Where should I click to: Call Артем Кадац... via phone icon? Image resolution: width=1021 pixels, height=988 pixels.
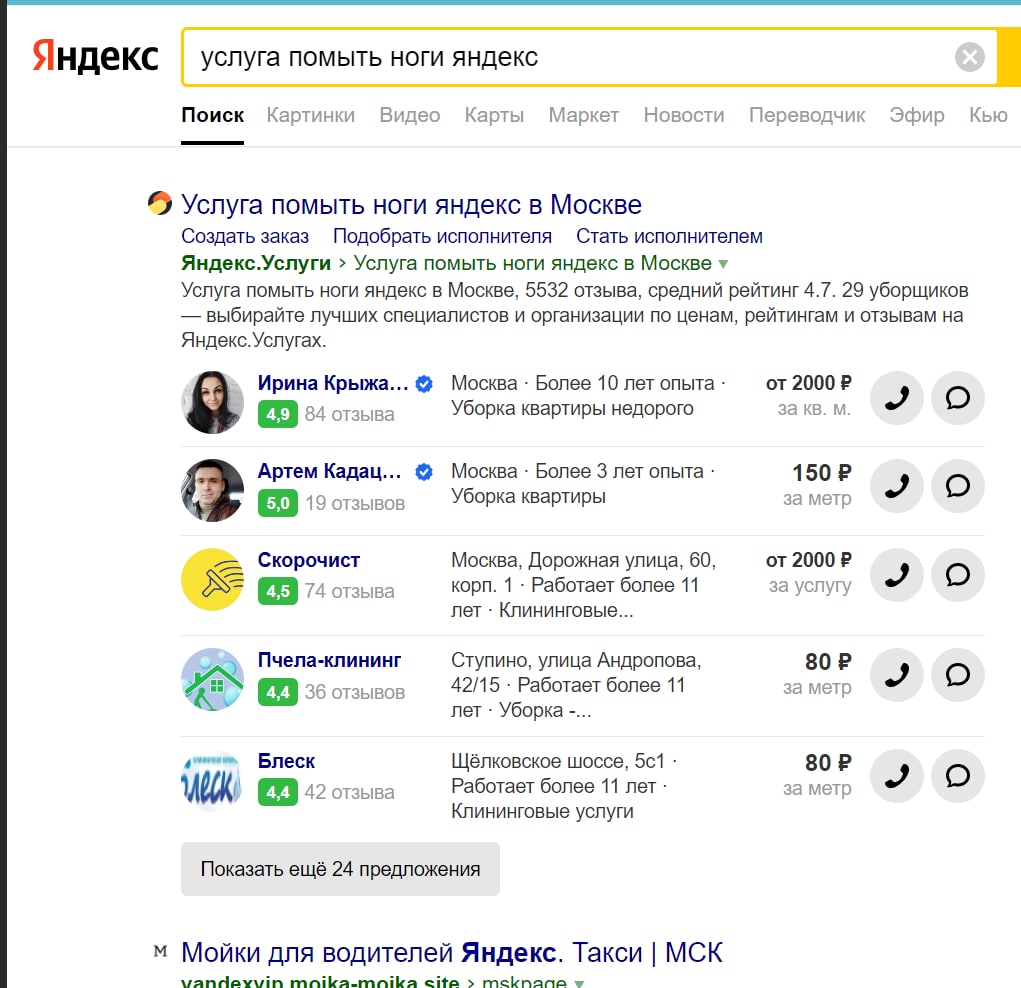point(897,485)
